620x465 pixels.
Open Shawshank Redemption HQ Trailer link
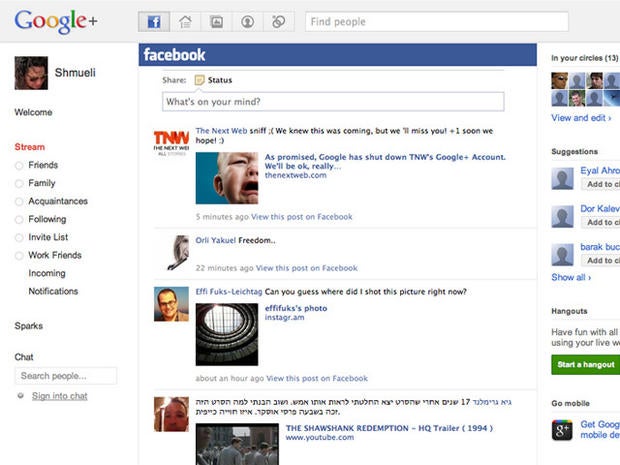tap(389, 428)
